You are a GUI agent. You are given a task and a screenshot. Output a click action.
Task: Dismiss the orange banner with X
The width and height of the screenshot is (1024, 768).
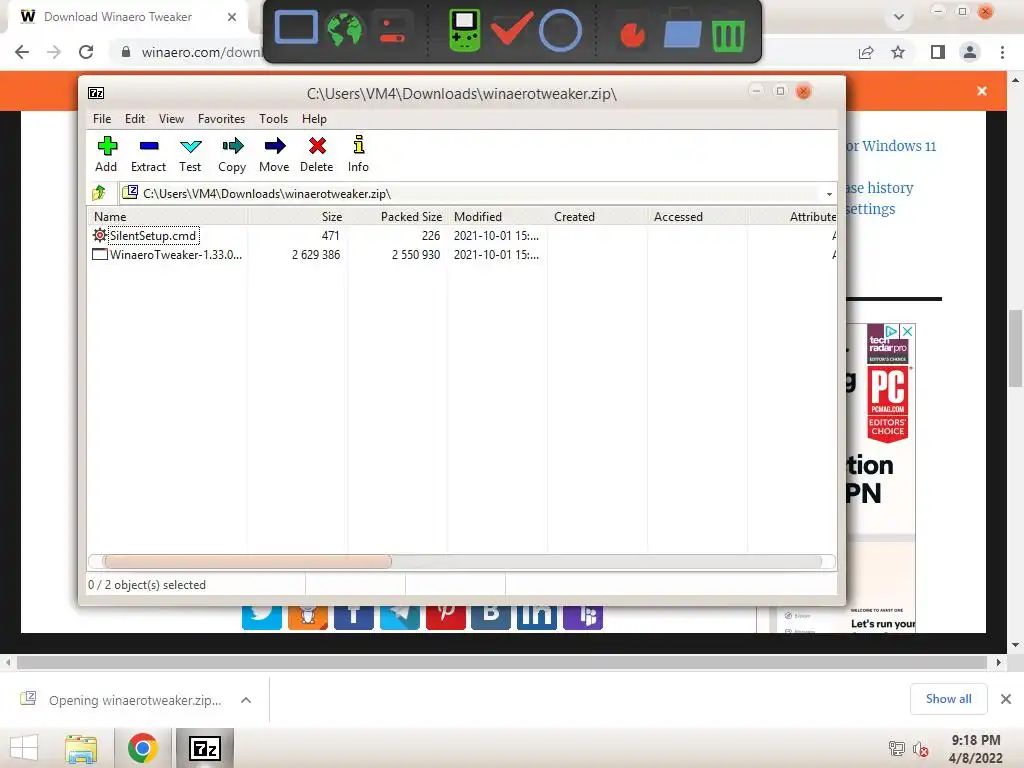982,91
